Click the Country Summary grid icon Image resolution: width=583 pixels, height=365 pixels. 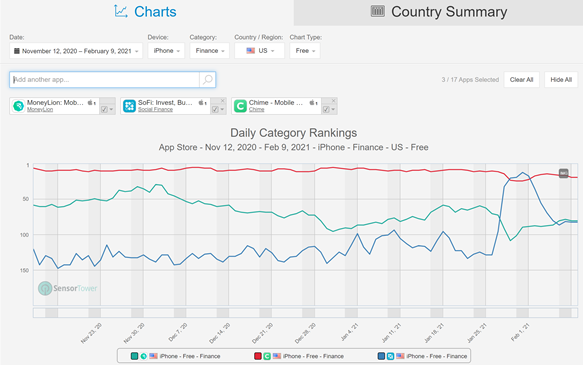click(x=377, y=11)
